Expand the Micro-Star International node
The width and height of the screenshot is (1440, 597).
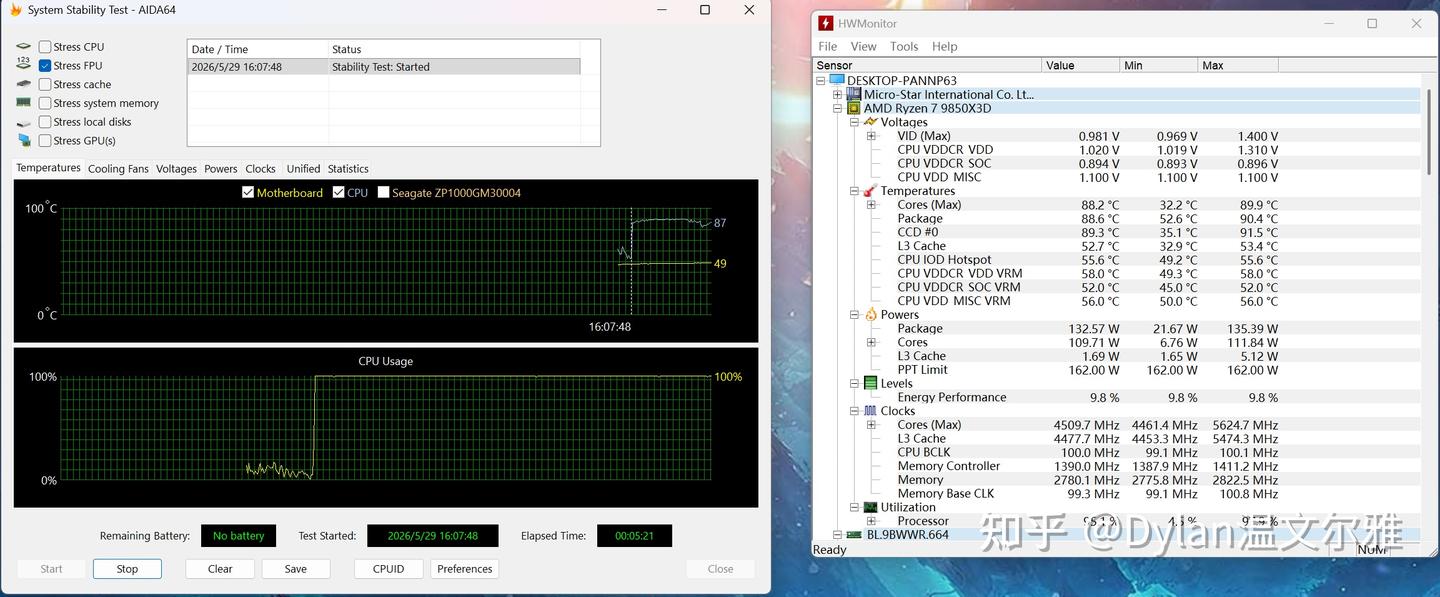click(x=838, y=95)
